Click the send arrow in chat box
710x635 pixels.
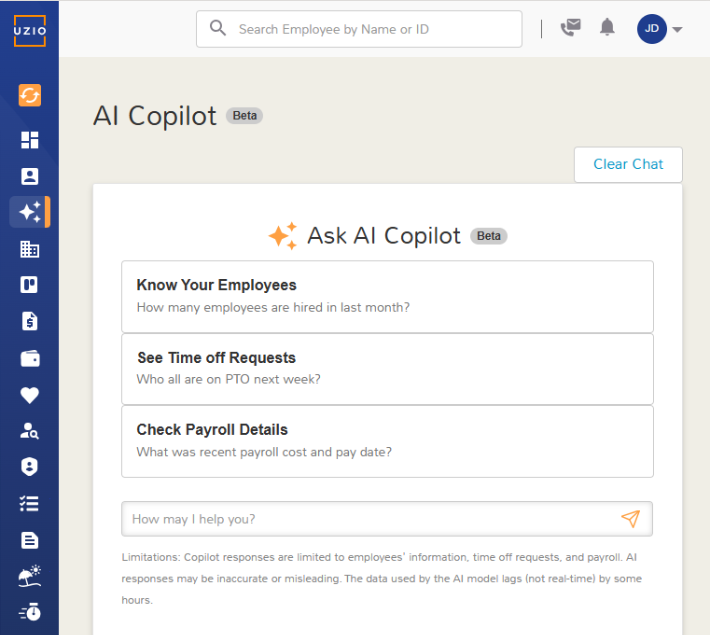coord(630,519)
